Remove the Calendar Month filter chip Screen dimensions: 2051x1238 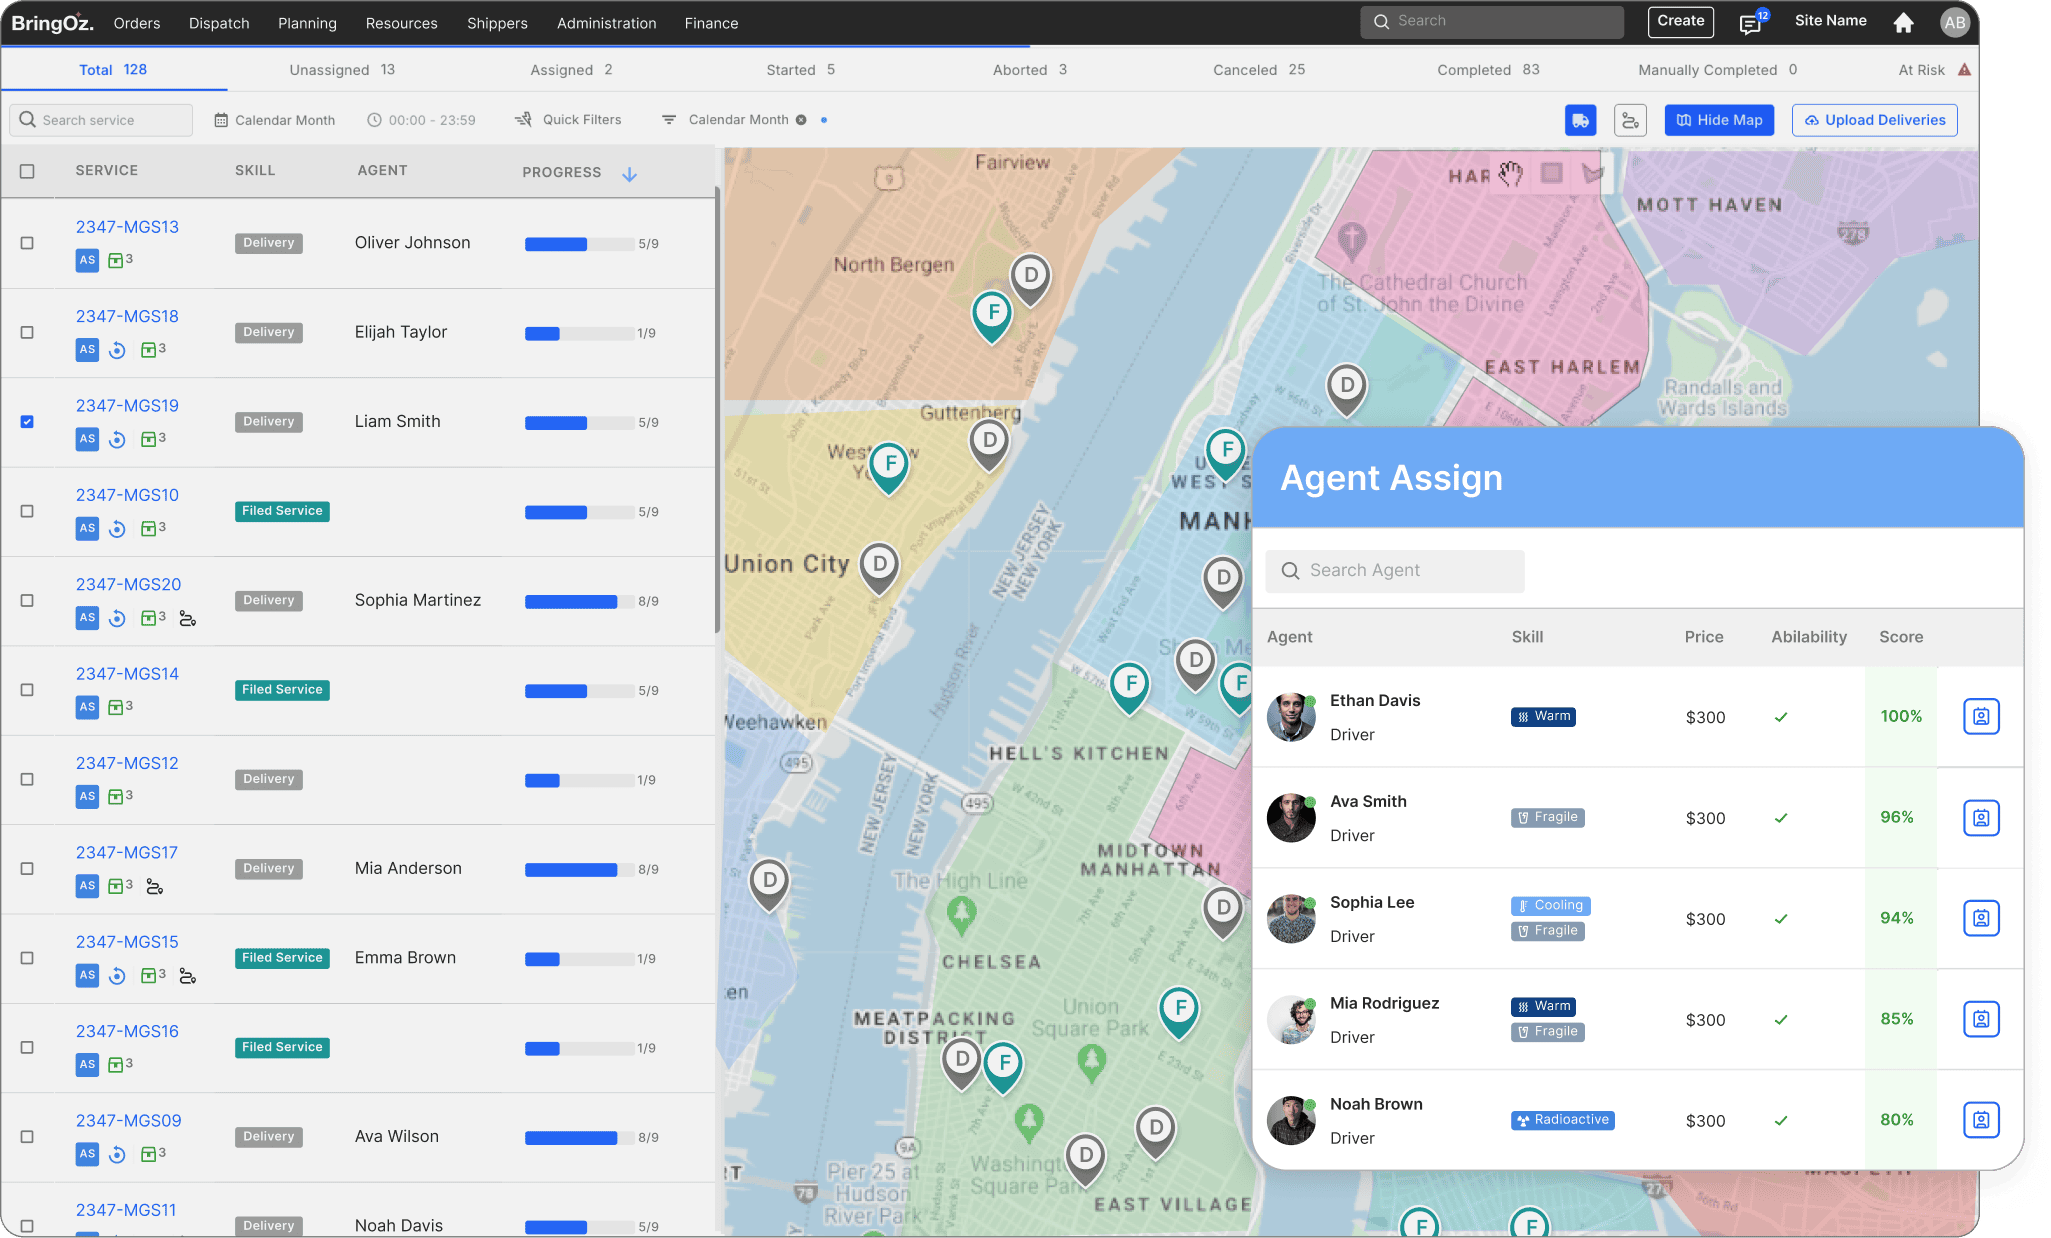(801, 120)
